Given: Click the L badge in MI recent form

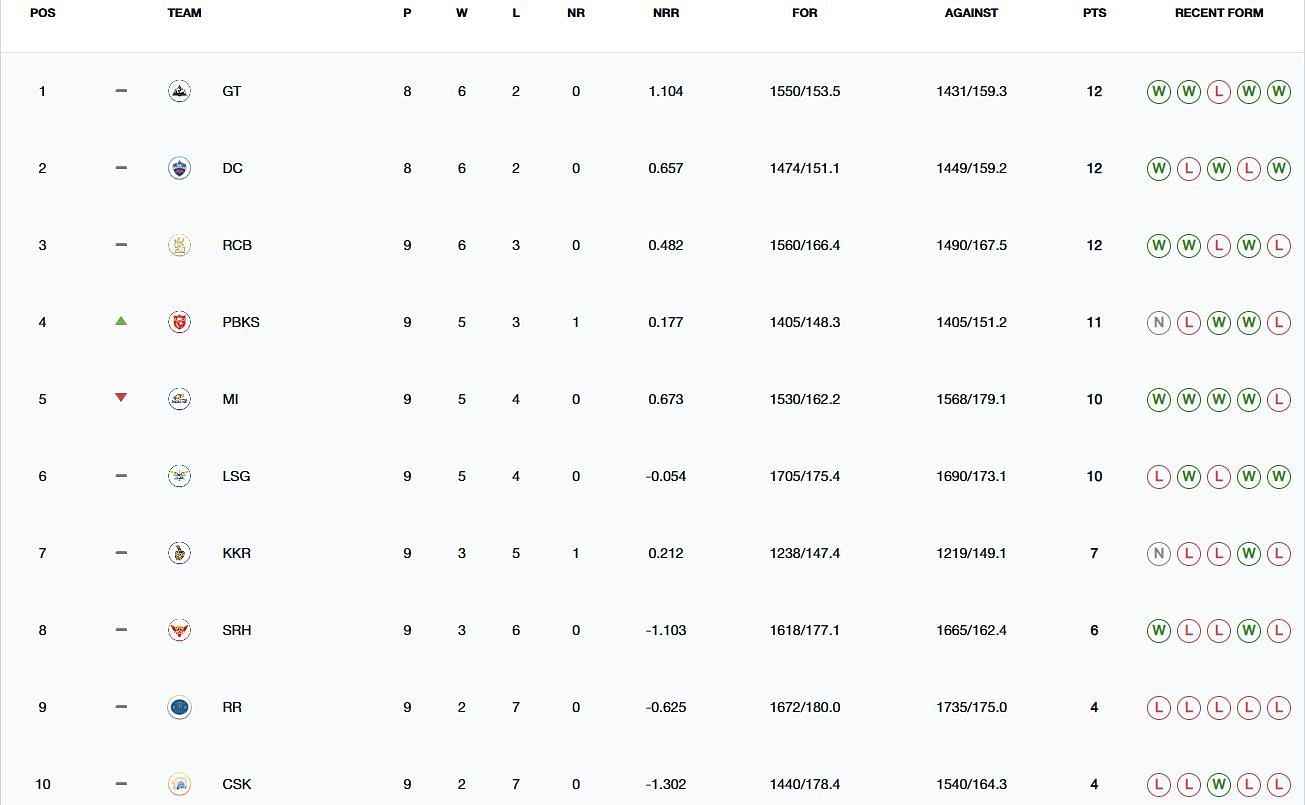Looking at the screenshot, I should [x=1278, y=399].
